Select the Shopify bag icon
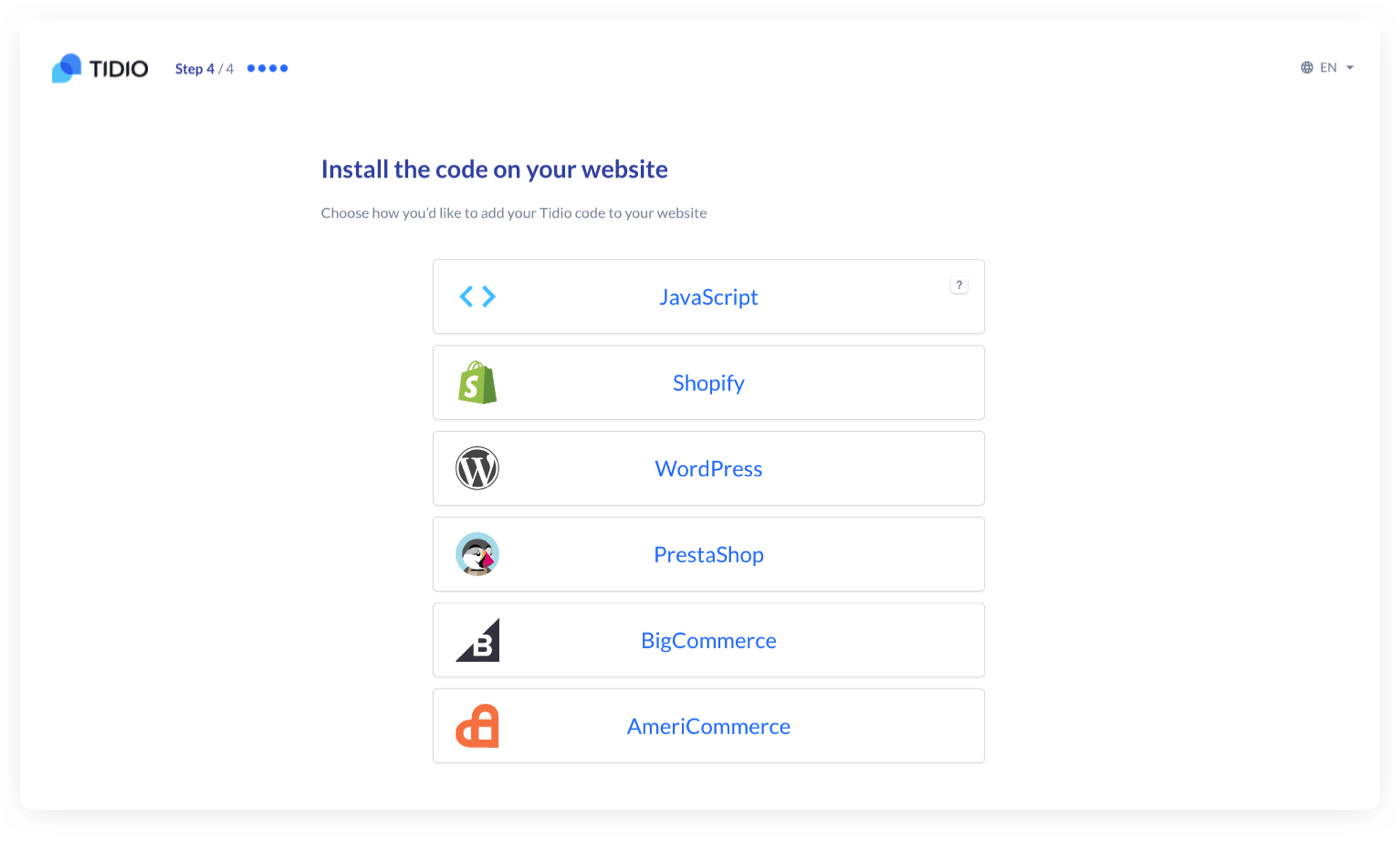 click(x=478, y=382)
